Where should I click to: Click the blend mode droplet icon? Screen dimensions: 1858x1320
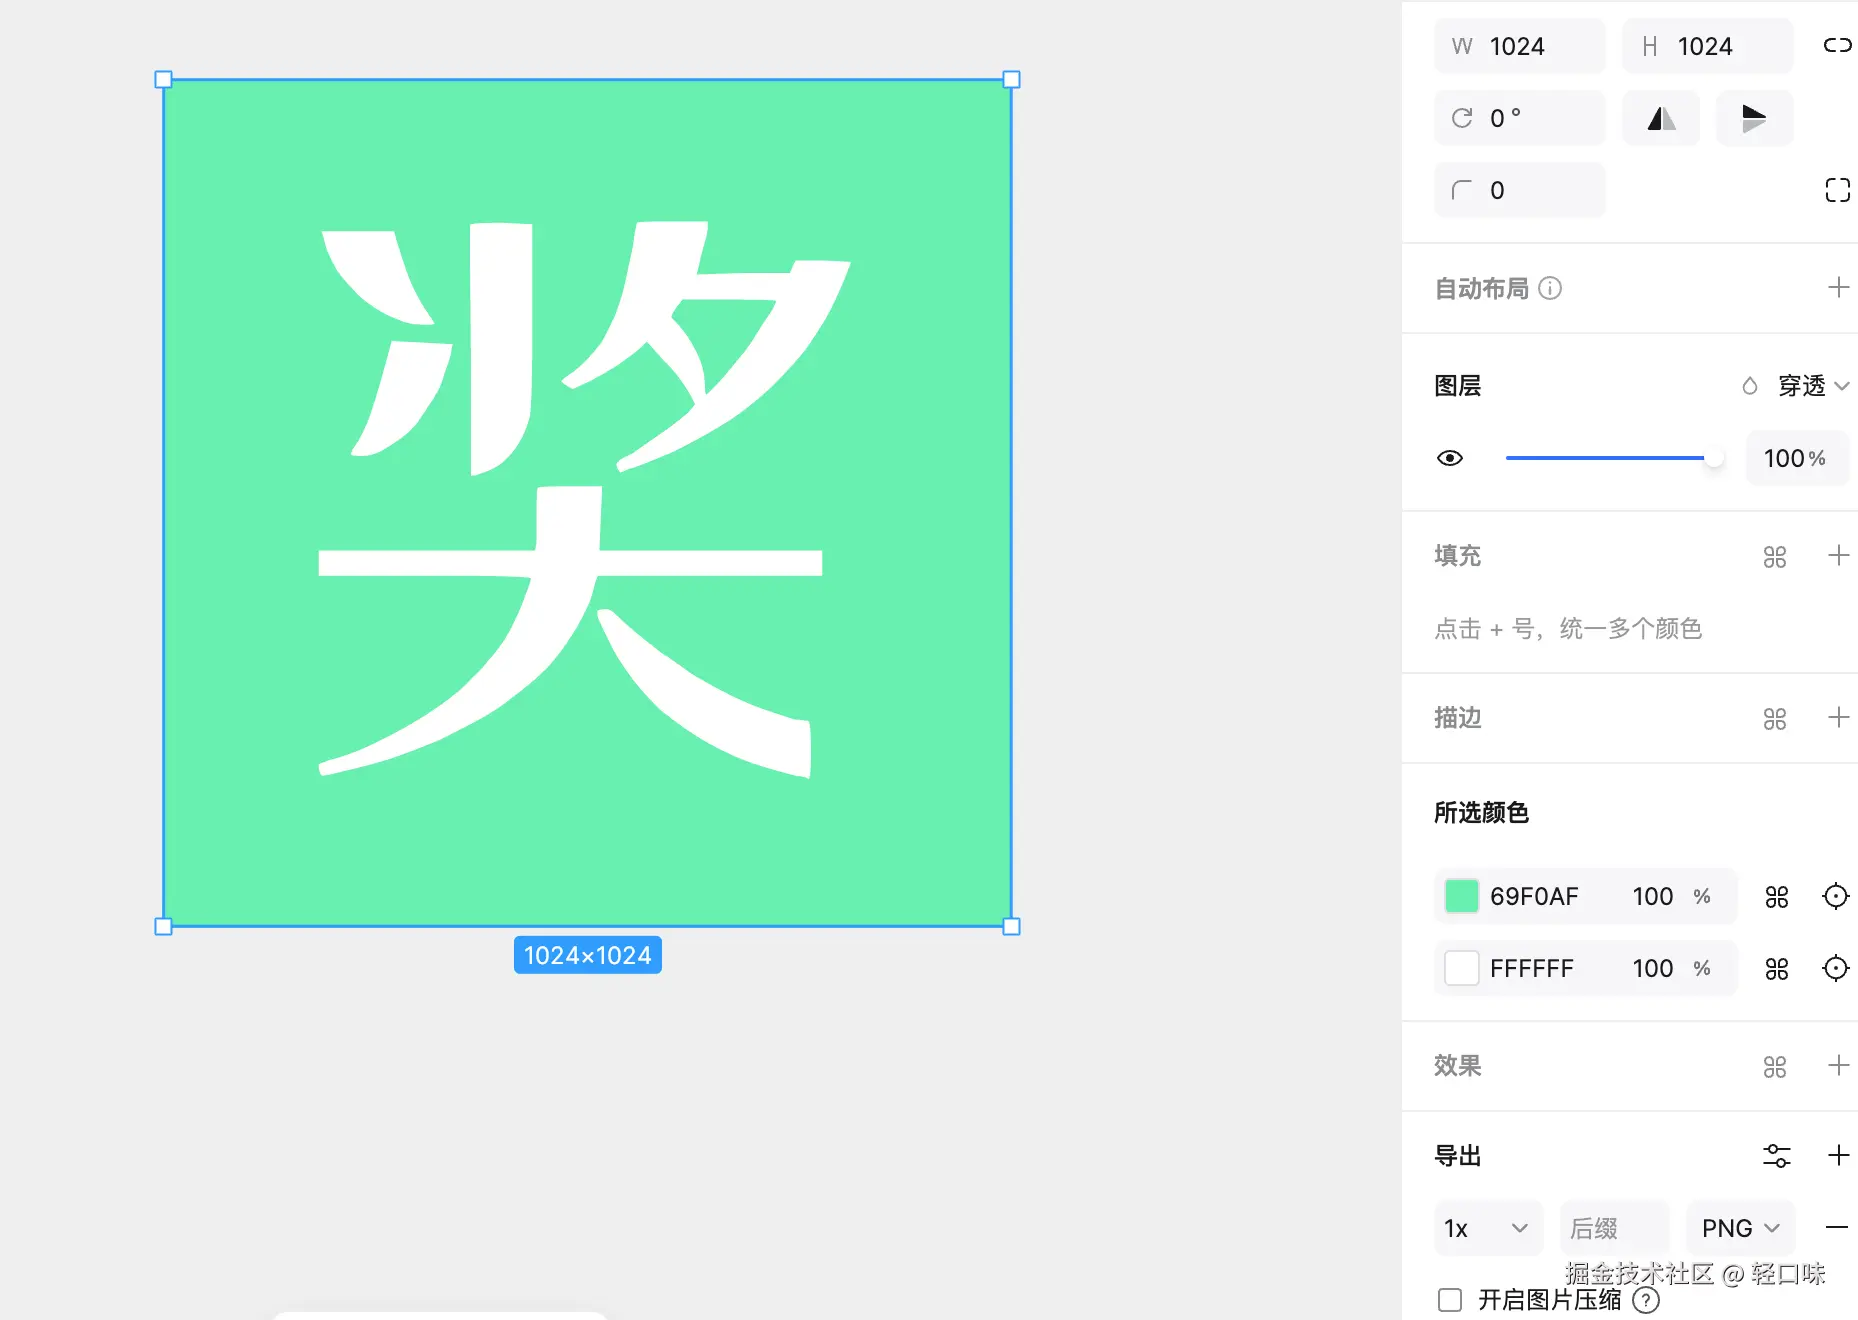coord(1750,386)
